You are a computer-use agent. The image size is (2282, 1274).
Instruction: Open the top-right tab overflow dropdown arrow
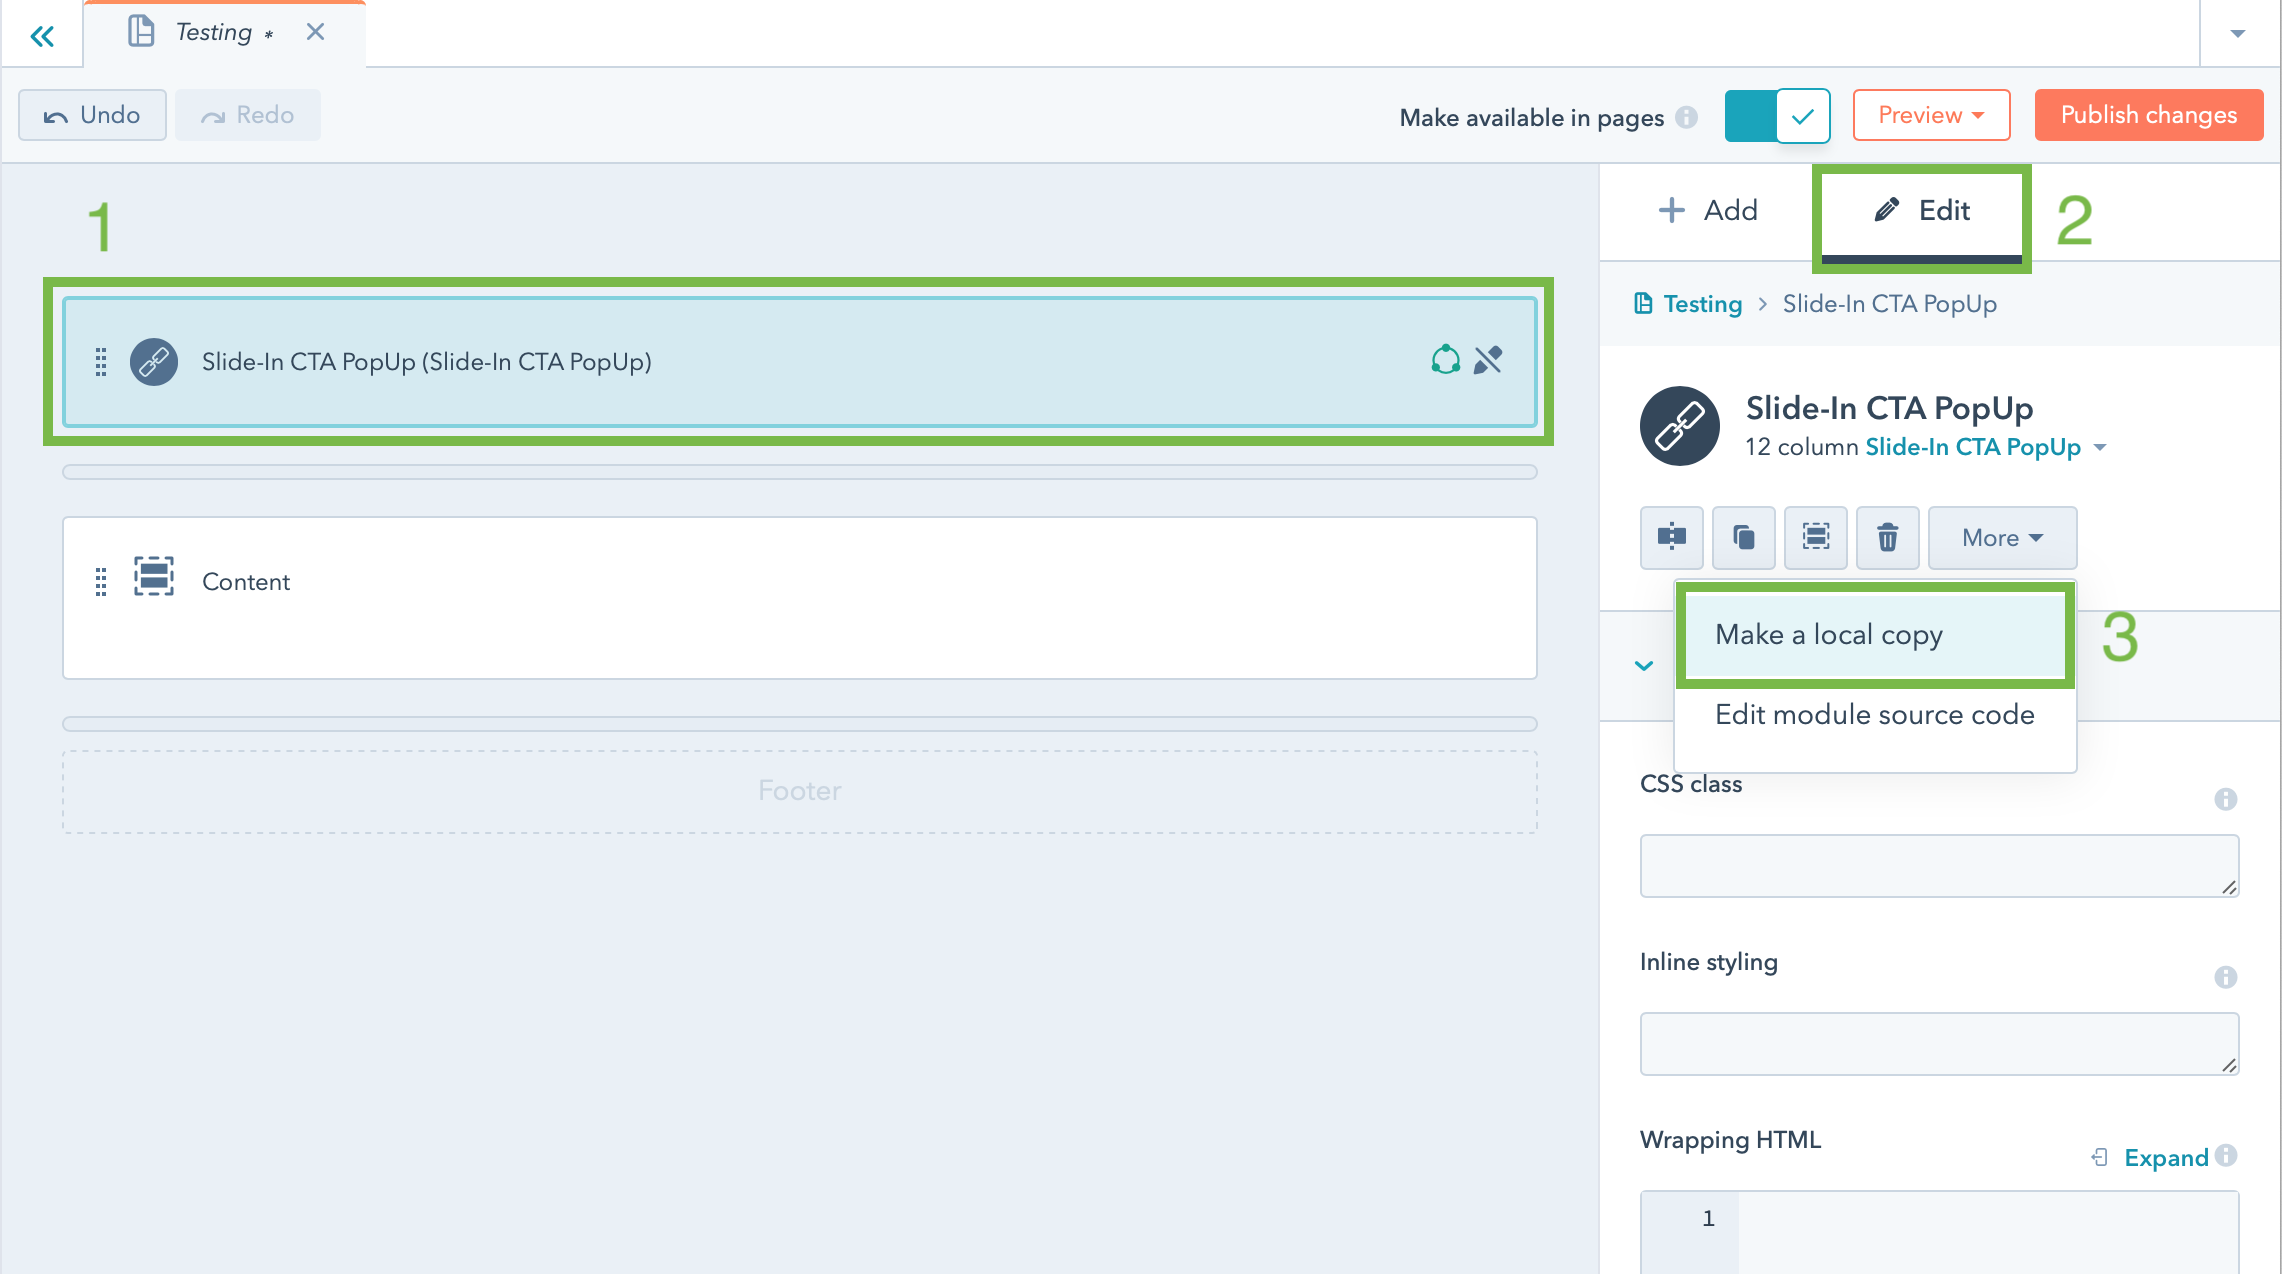pos(2238,34)
